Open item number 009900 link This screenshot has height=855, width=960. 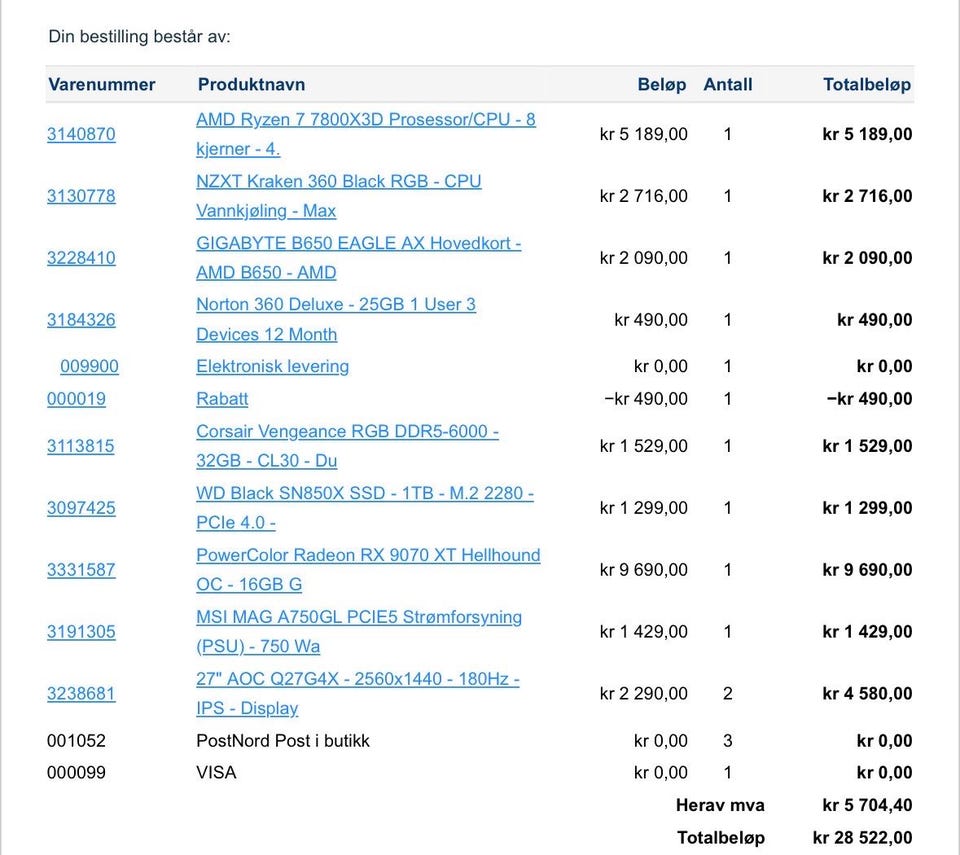click(x=89, y=366)
